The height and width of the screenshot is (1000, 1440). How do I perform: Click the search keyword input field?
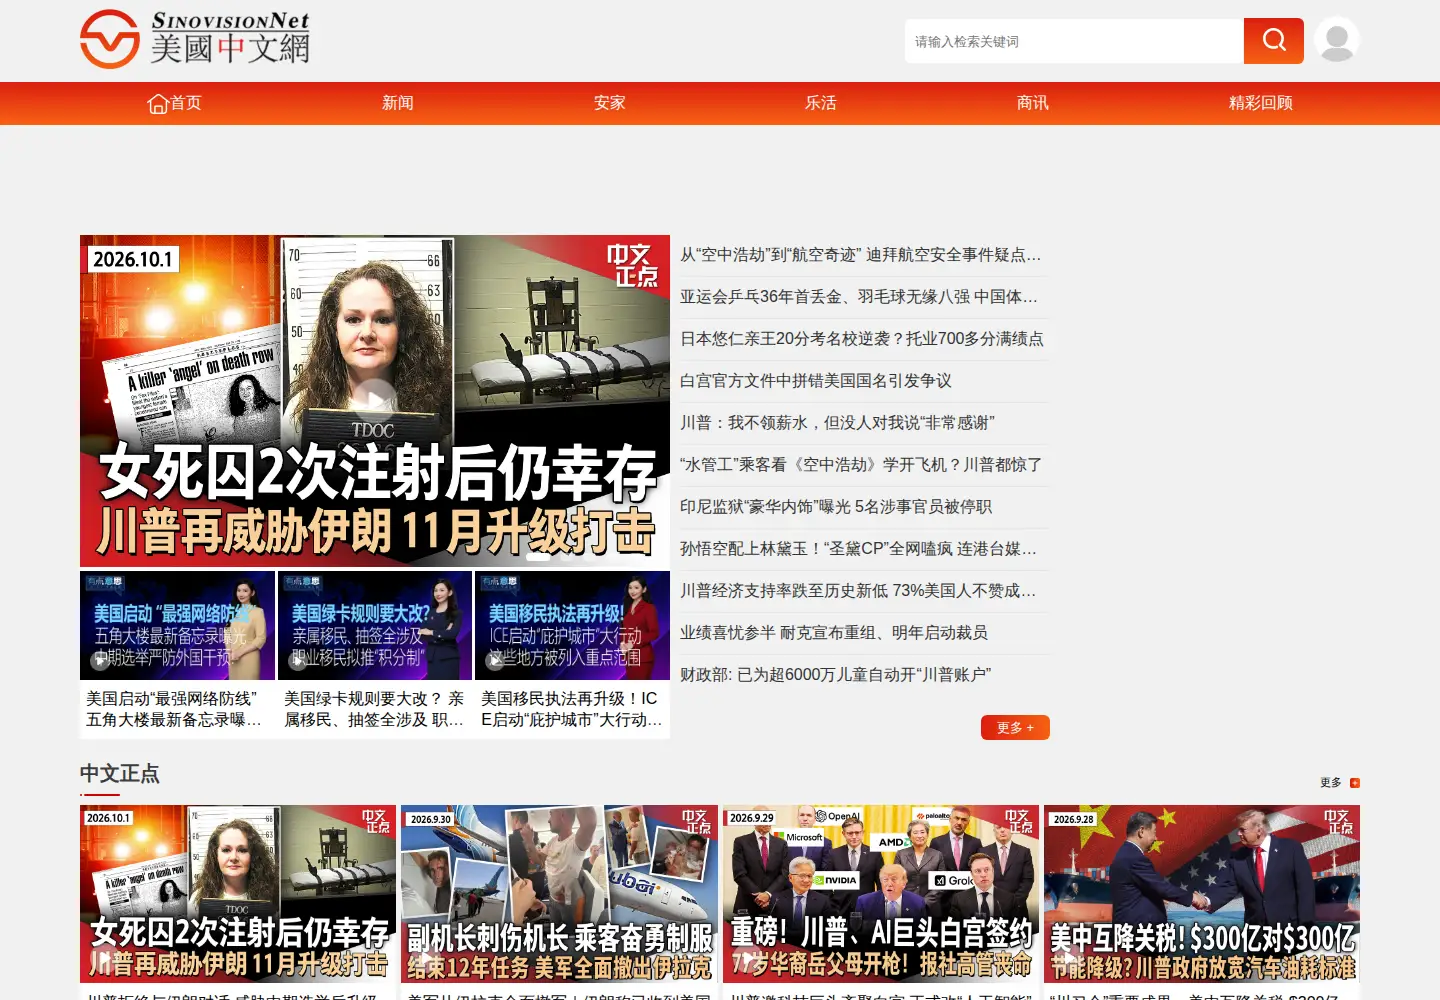point(1074,41)
